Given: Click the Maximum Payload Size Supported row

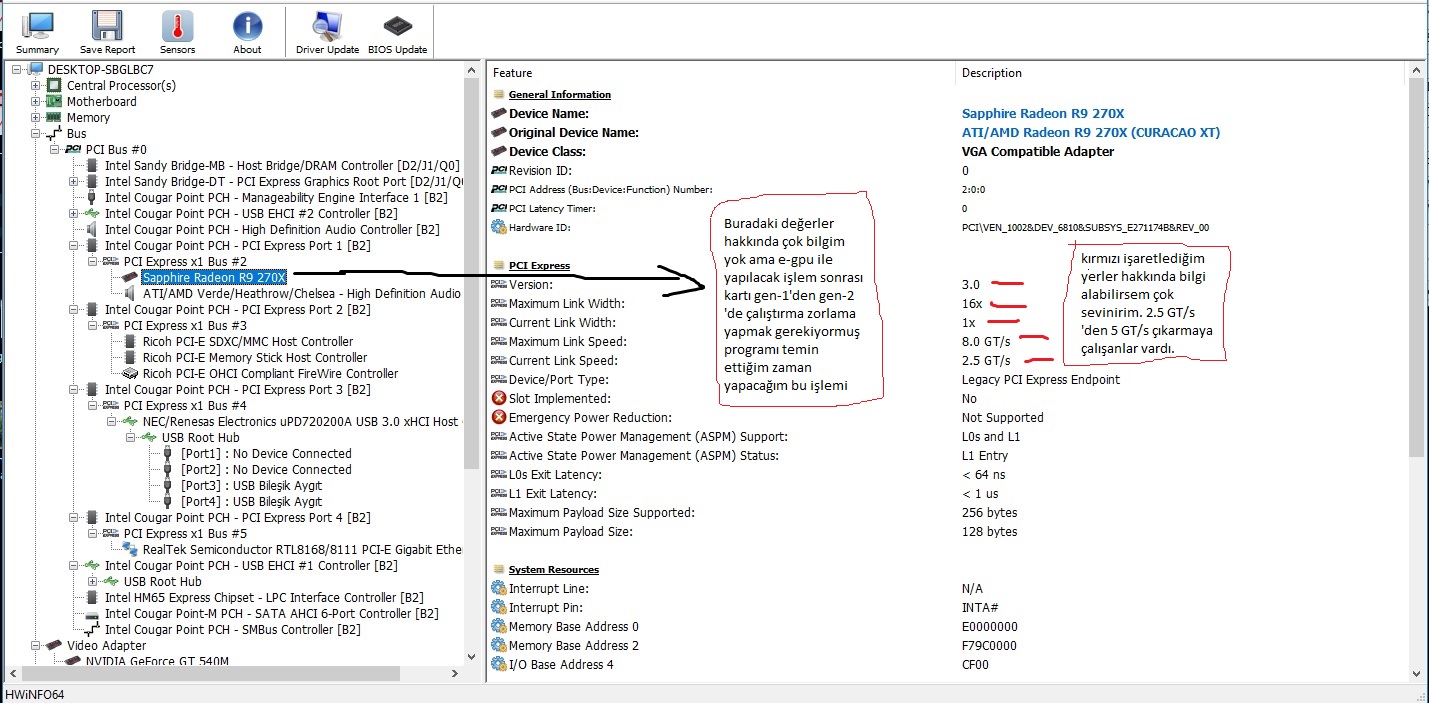Looking at the screenshot, I should (948, 512).
